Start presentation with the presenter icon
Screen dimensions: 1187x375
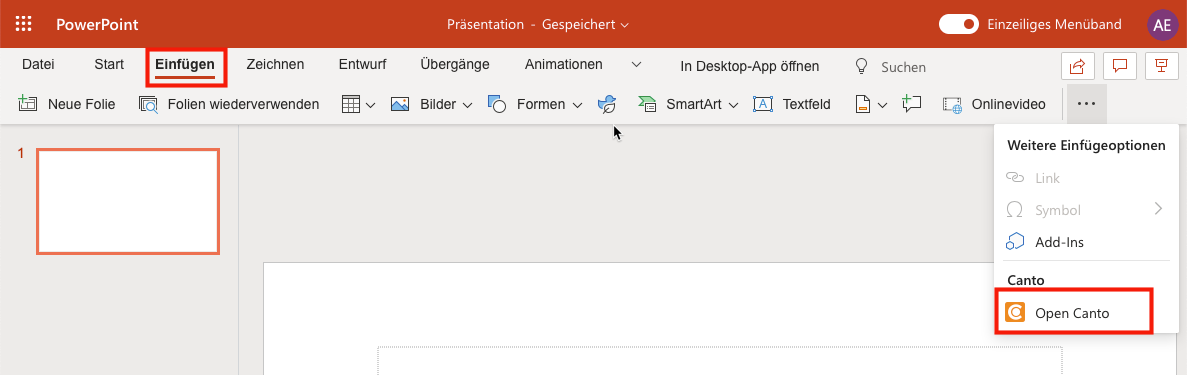(1161, 66)
